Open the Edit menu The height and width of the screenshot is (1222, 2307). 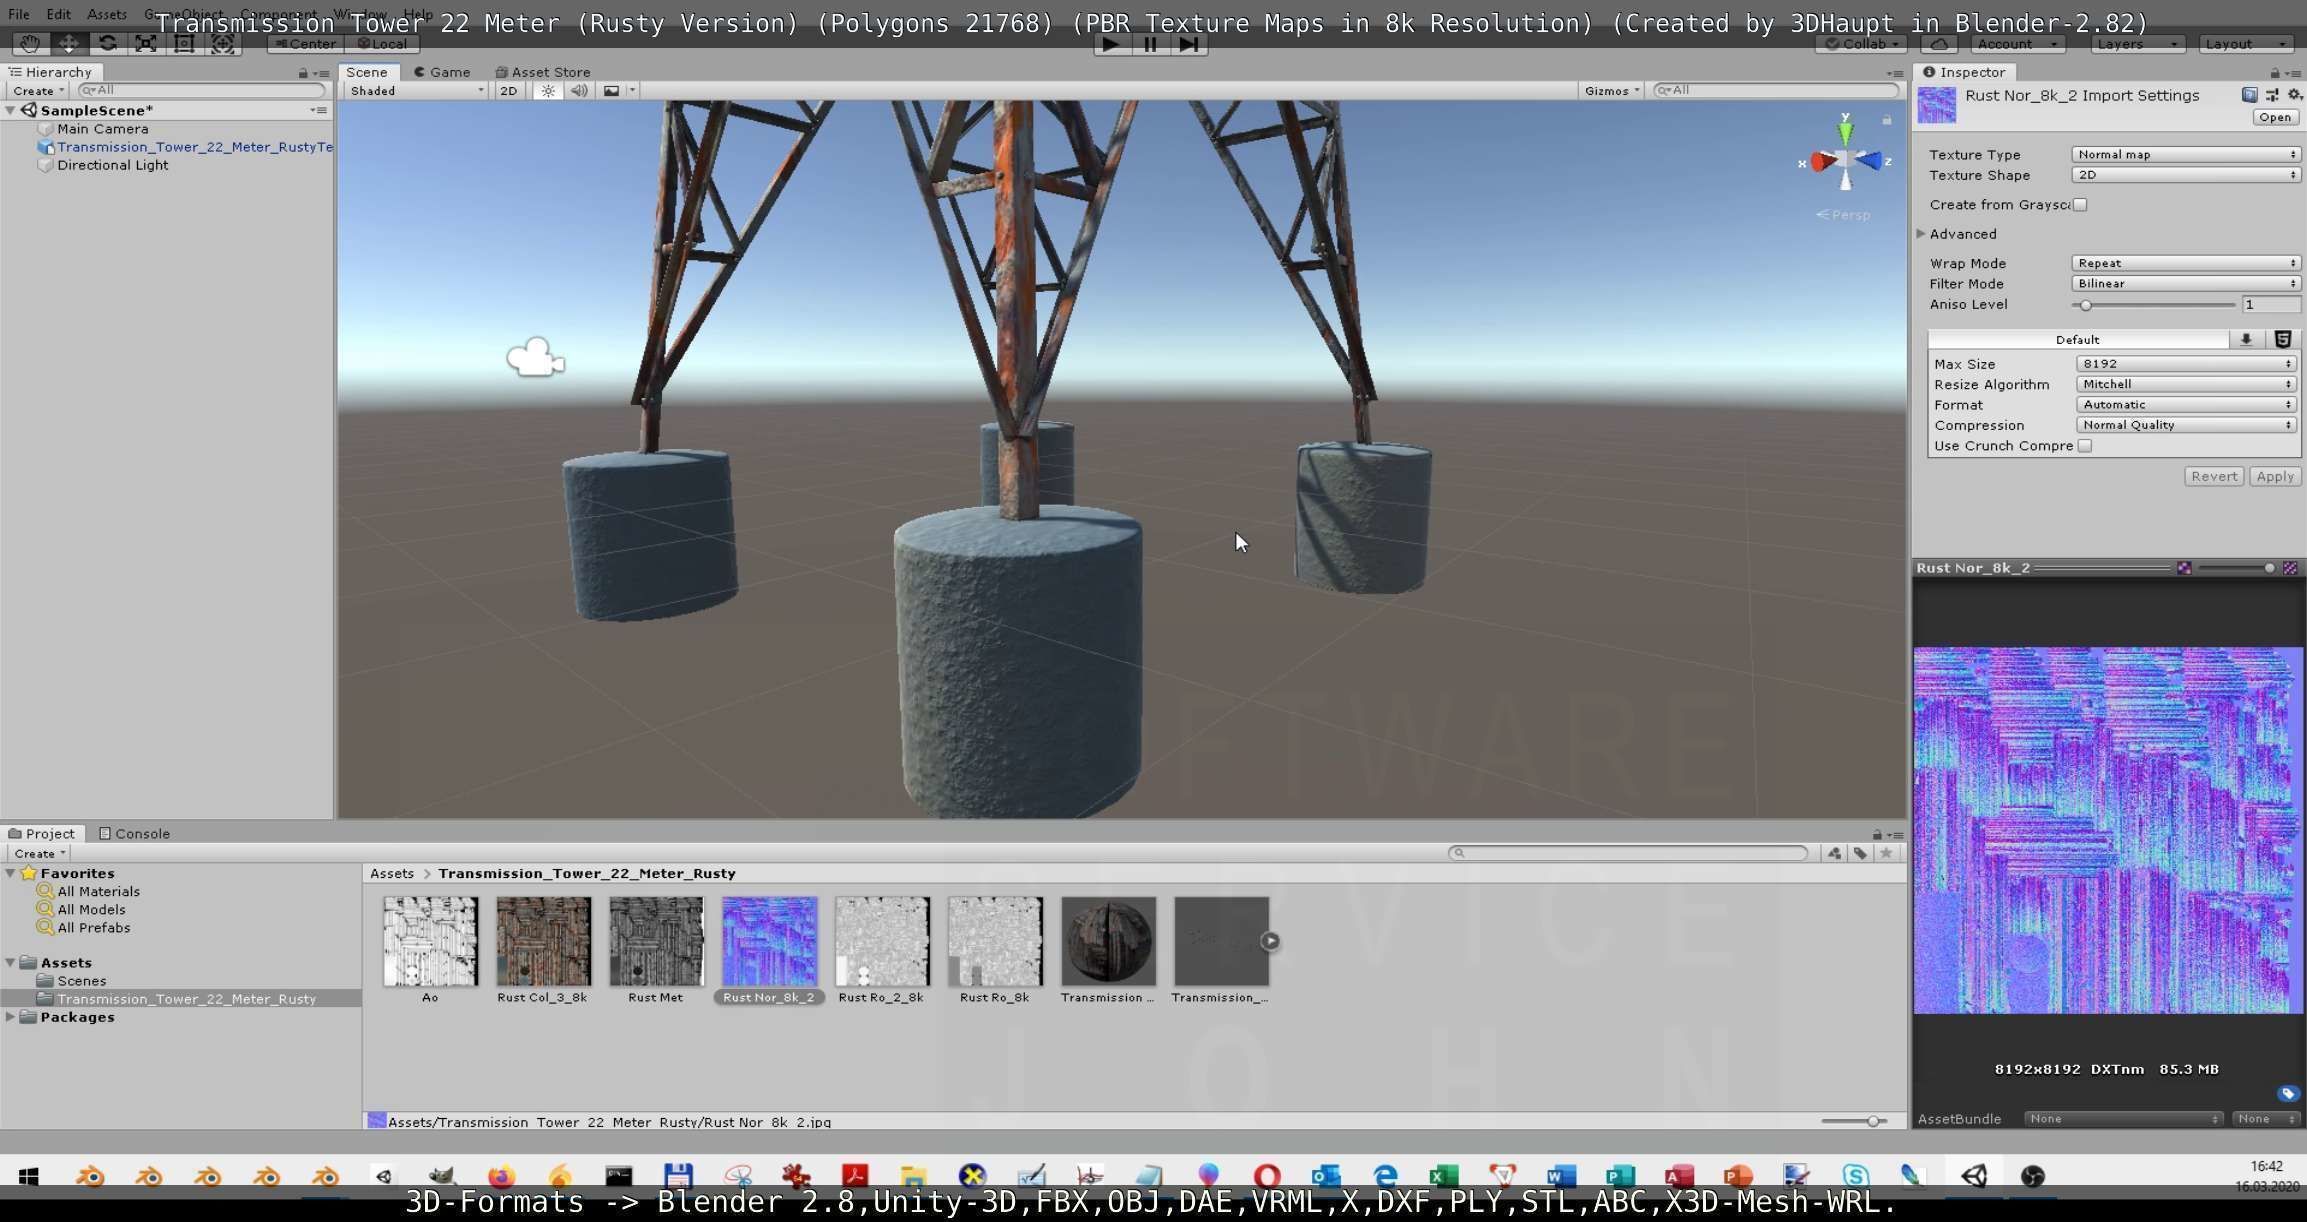coord(58,14)
